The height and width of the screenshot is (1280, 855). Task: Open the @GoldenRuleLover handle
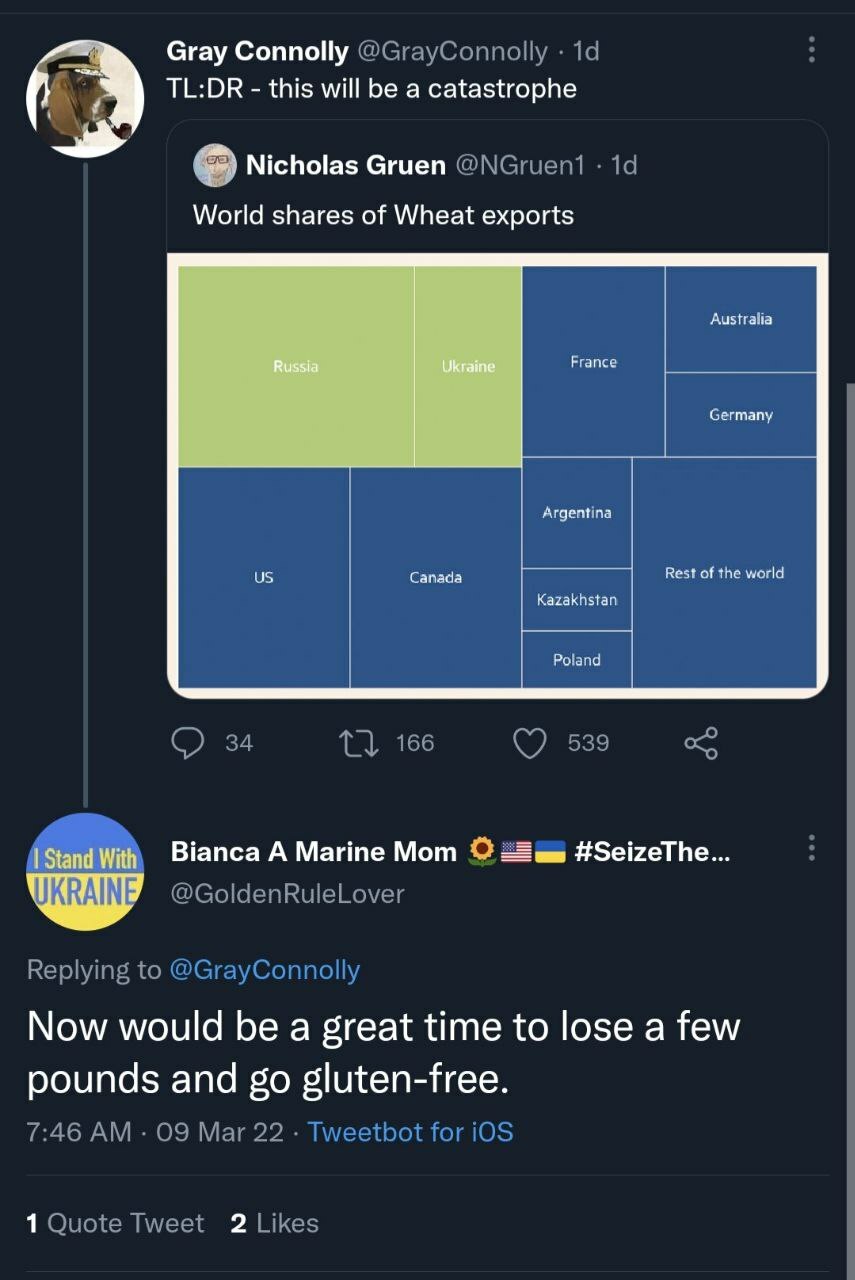288,893
